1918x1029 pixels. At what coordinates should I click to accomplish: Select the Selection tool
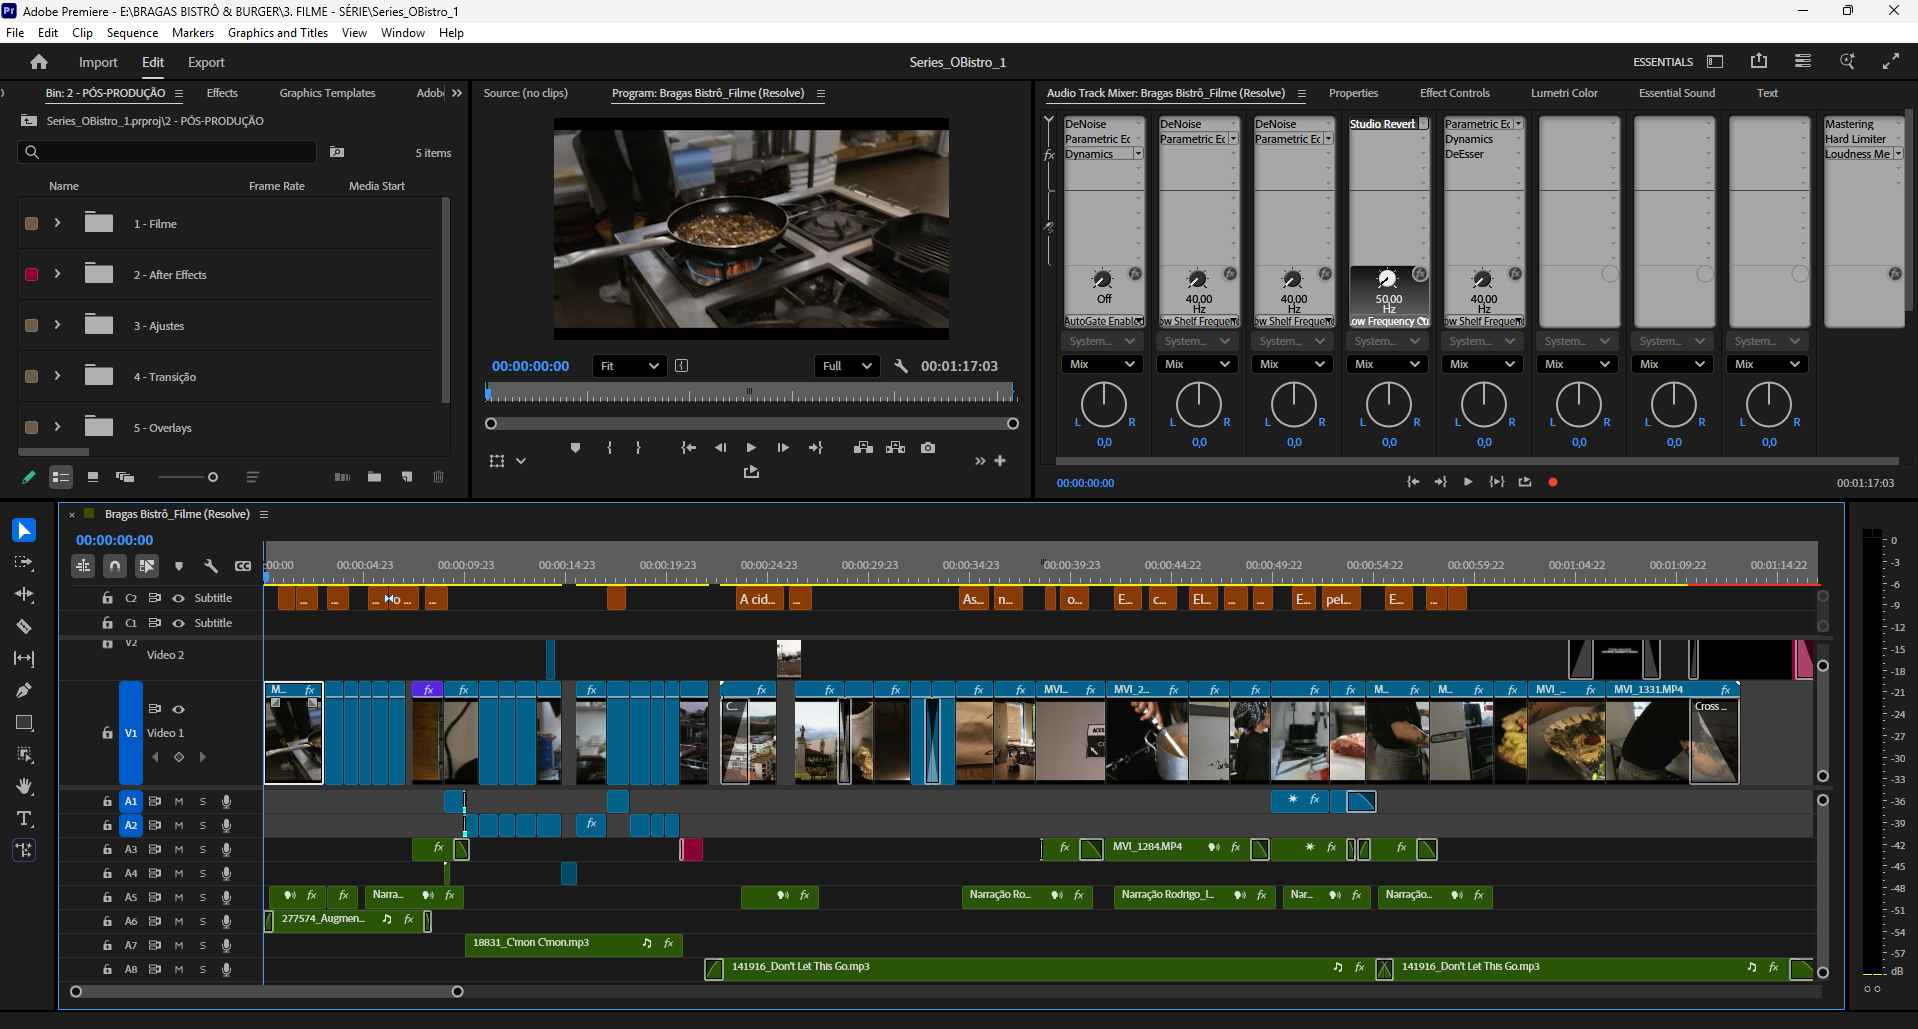point(24,530)
